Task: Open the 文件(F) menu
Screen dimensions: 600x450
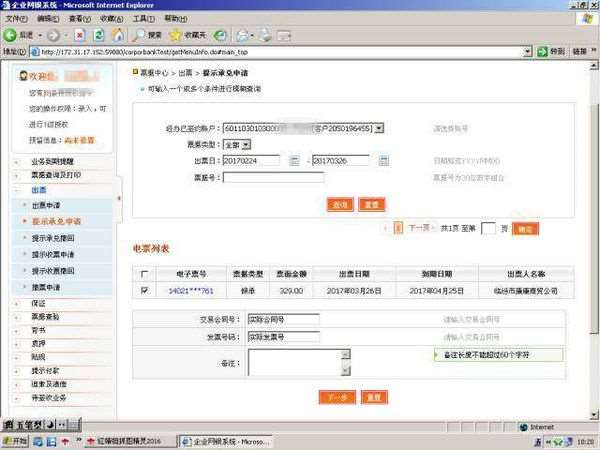Action: pyautogui.click(x=16, y=19)
